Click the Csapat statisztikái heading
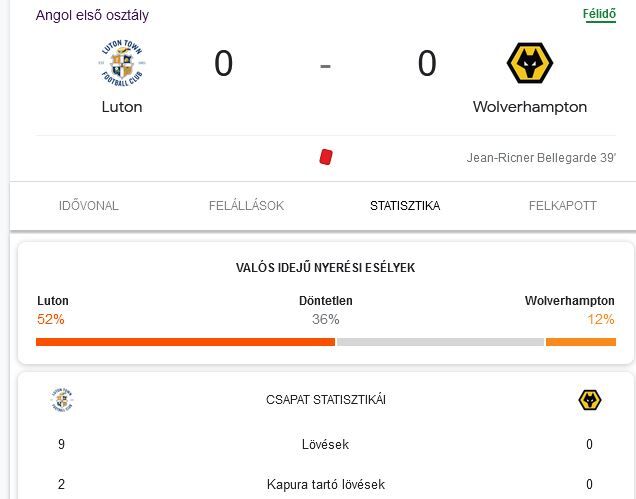 [x=326, y=400]
